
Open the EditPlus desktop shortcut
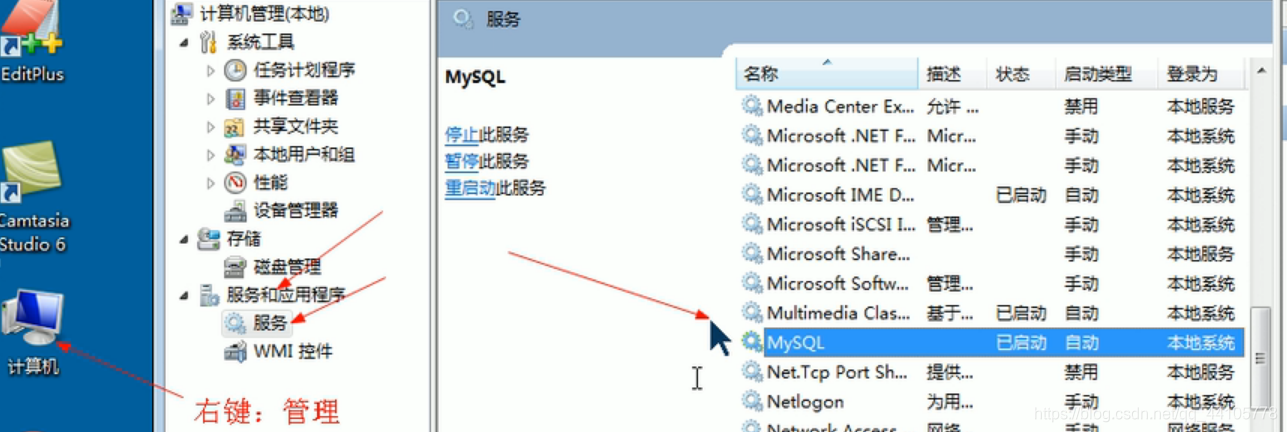[x=30, y=40]
